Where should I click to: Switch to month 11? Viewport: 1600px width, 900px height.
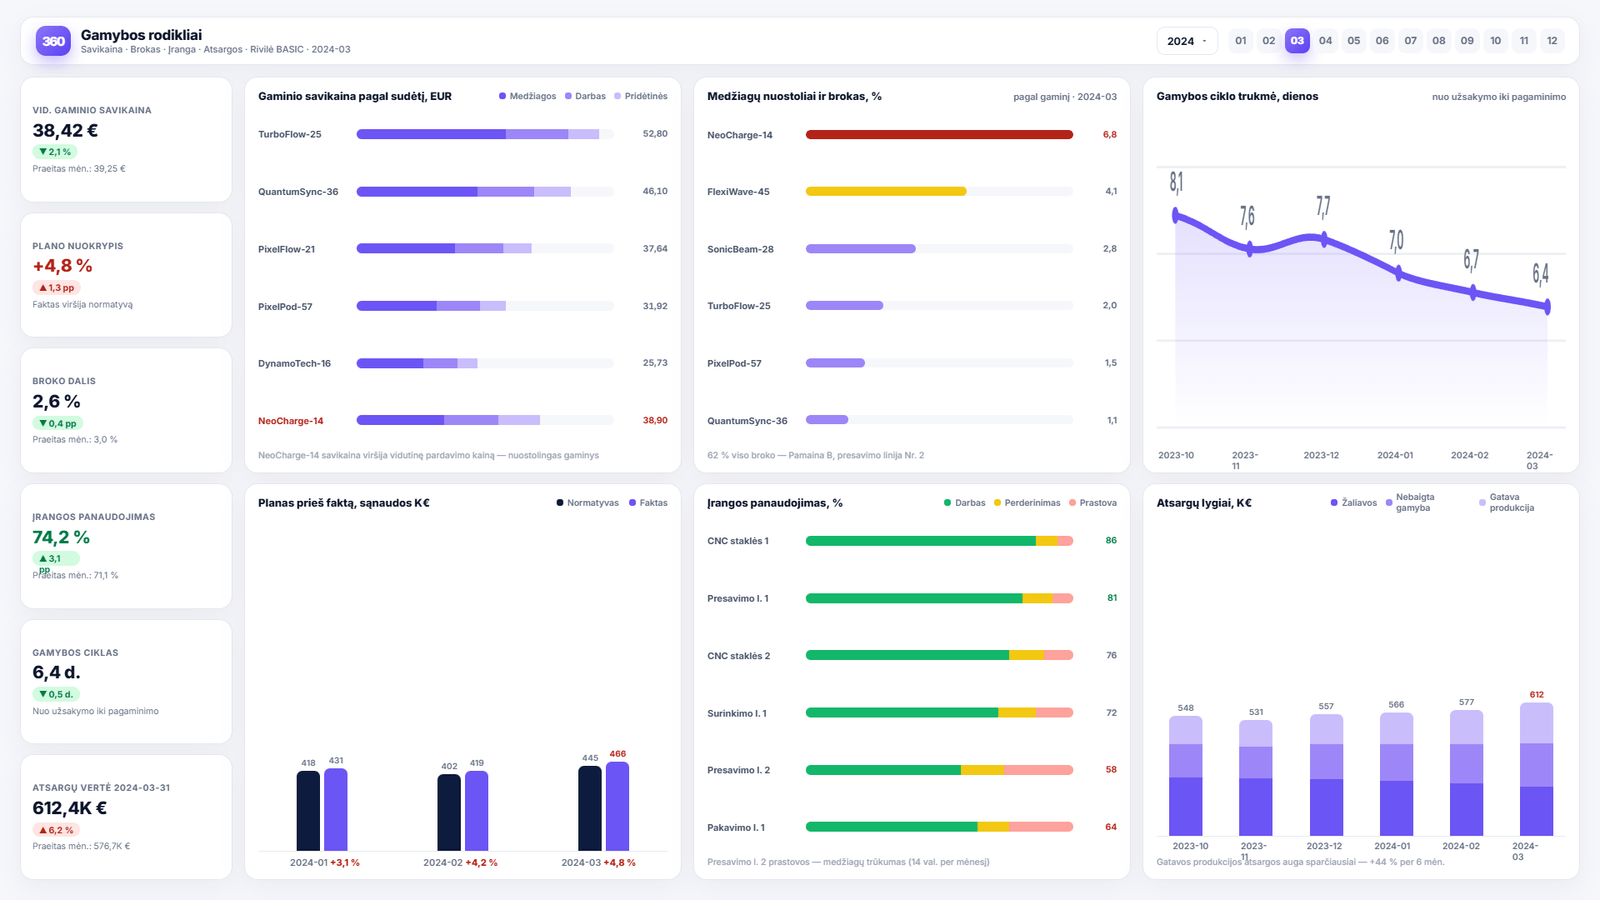1524,41
